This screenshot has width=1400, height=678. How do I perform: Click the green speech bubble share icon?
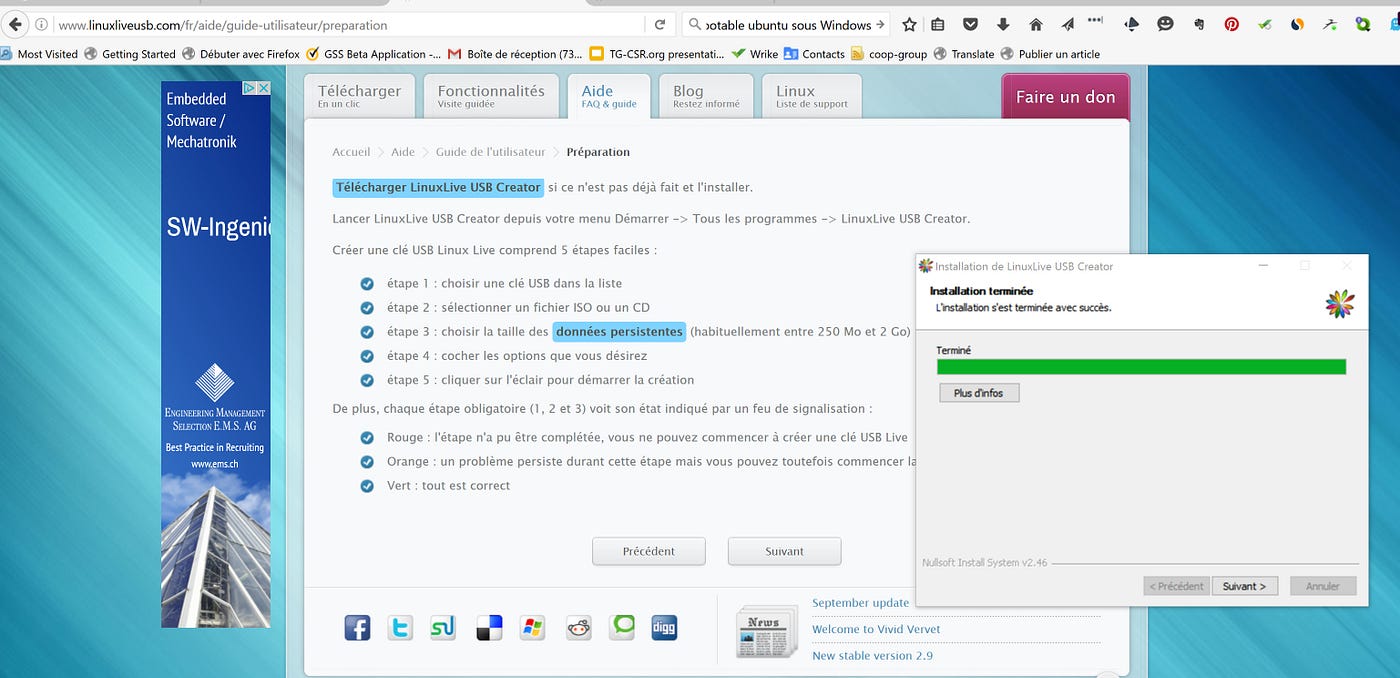pyautogui.click(x=622, y=628)
